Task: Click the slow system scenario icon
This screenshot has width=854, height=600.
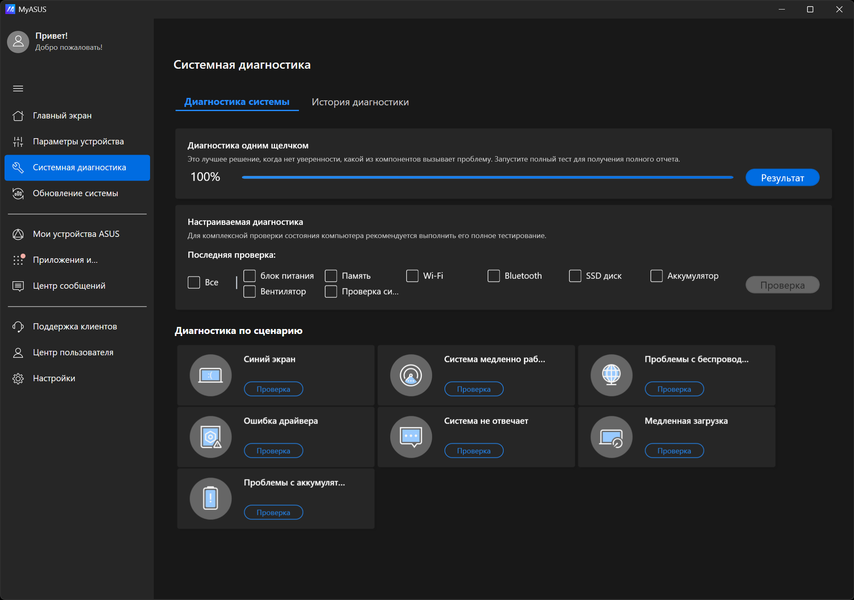Action: [x=410, y=375]
